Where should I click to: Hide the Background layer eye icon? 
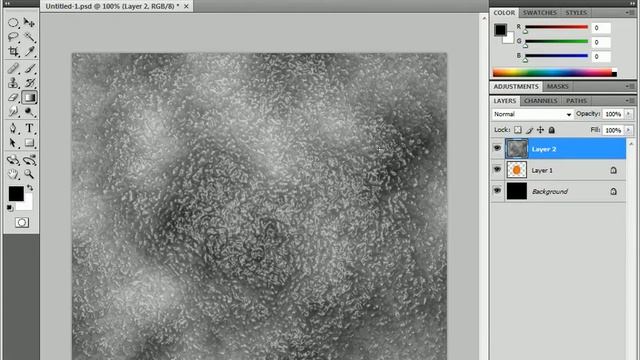pos(497,191)
